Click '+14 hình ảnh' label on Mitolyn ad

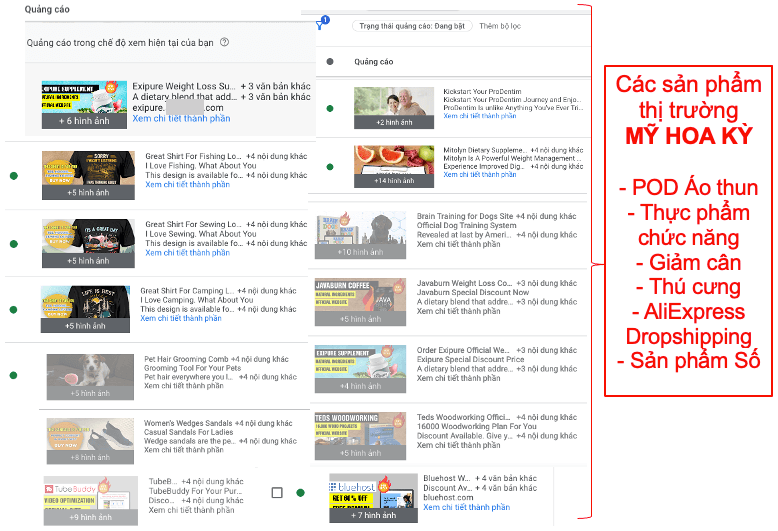[x=394, y=181]
